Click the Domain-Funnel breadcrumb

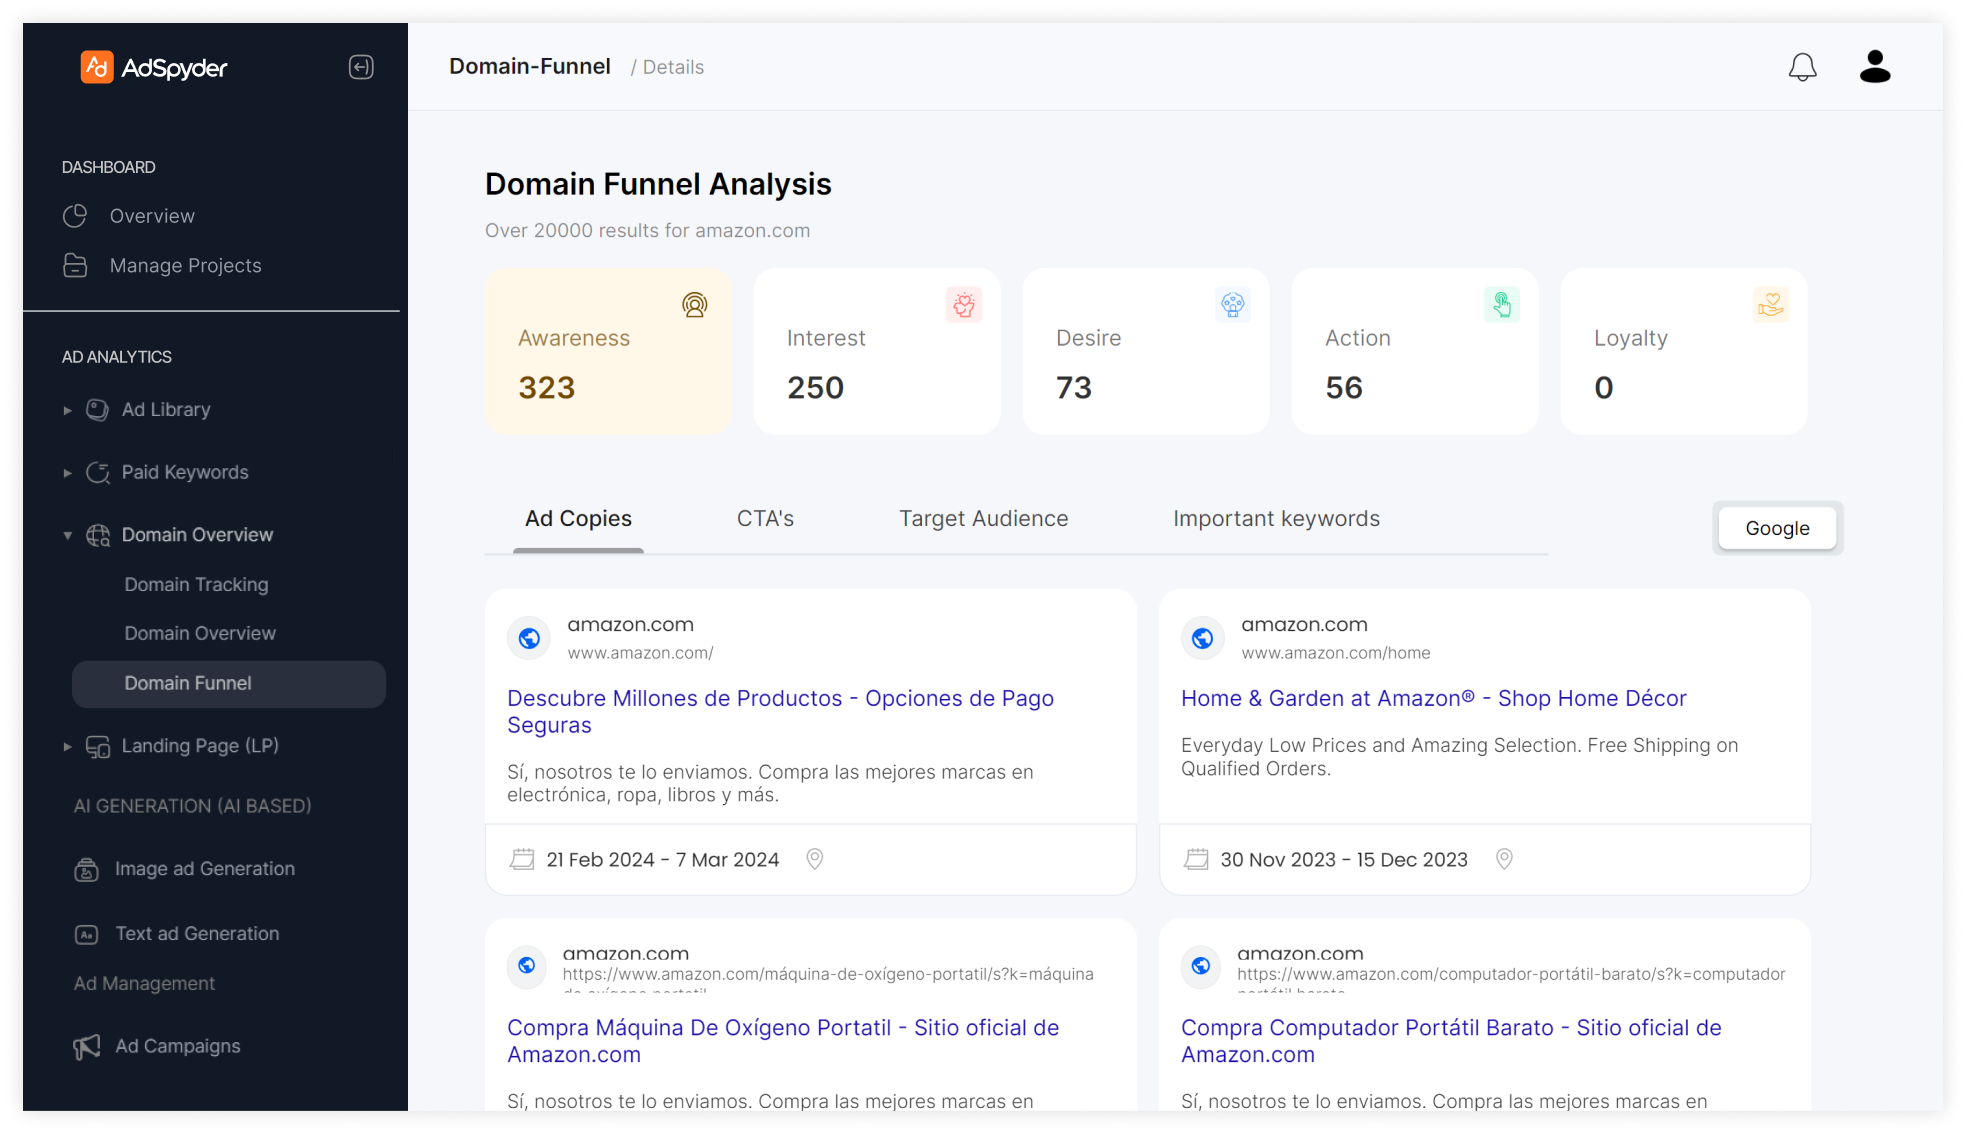529,66
